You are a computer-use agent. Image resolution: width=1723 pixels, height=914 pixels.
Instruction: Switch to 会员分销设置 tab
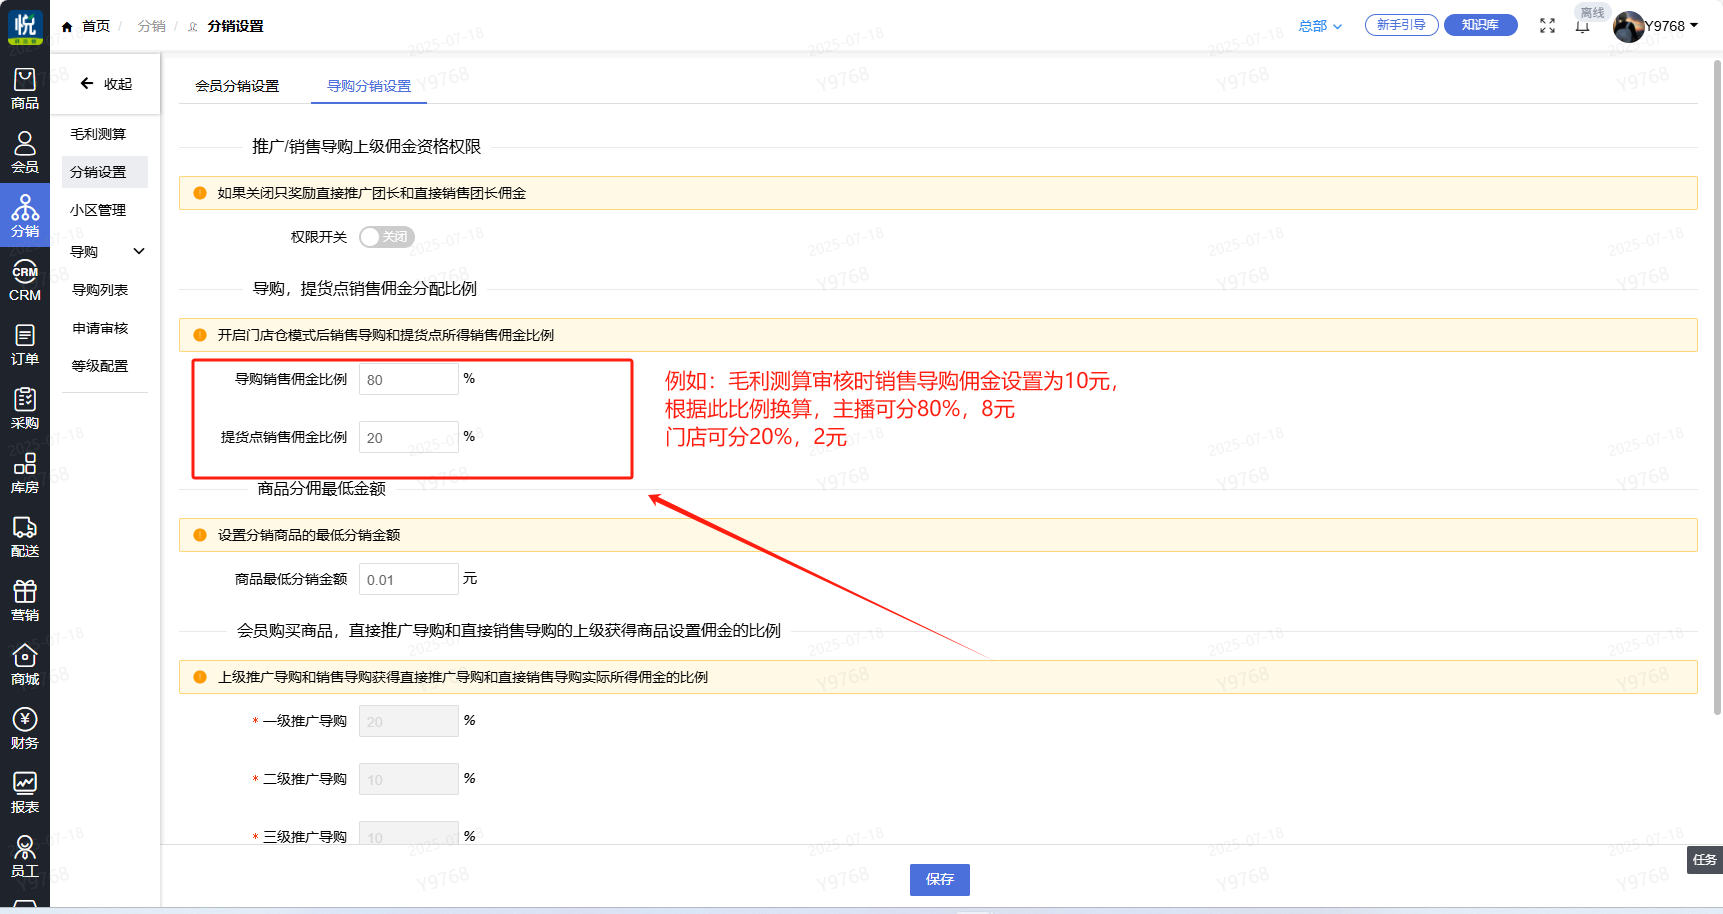237,86
